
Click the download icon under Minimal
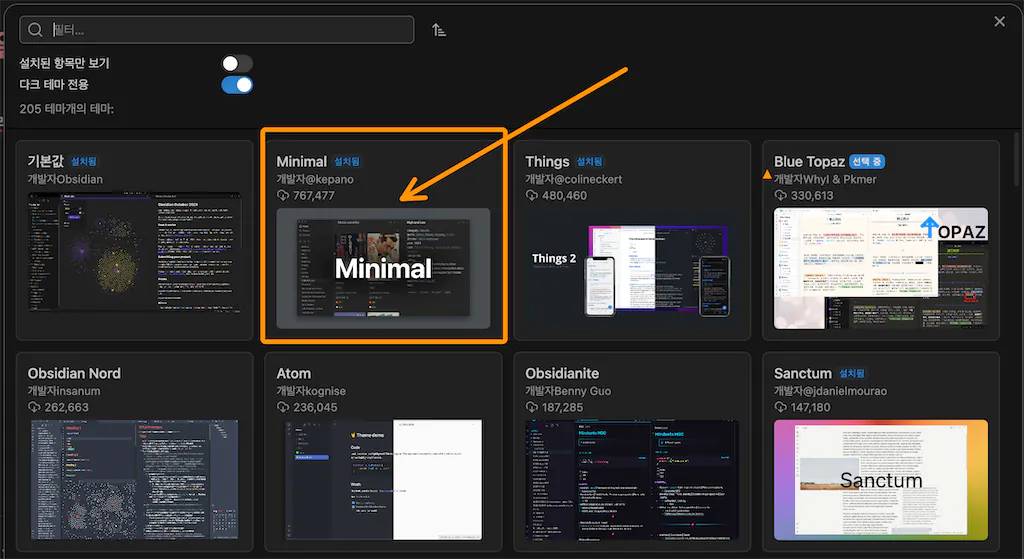283,196
